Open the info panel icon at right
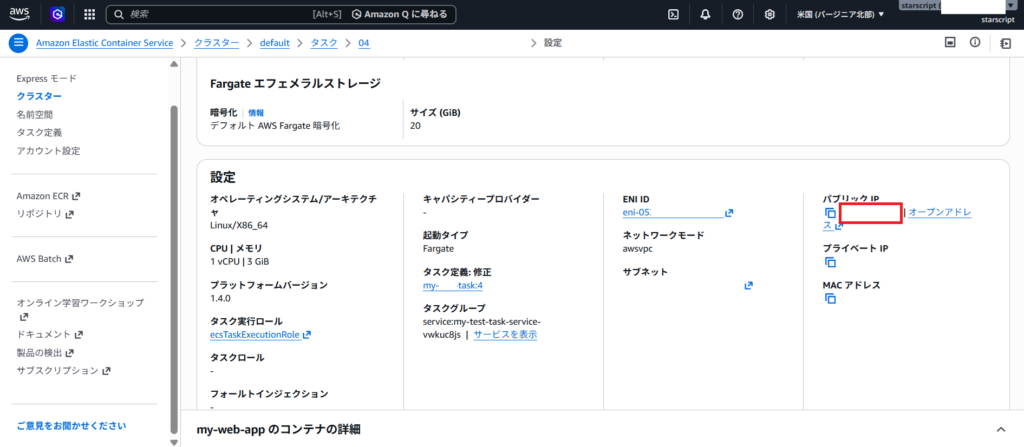Image resolution: width=1024 pixels, height=447 pixels. pos(974,43)
